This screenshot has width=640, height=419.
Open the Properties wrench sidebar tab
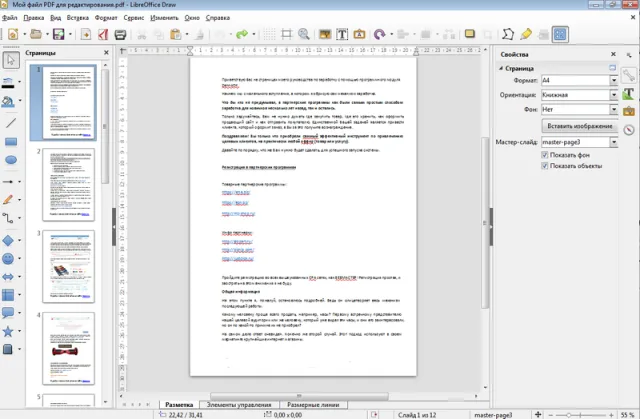[629, 75]
